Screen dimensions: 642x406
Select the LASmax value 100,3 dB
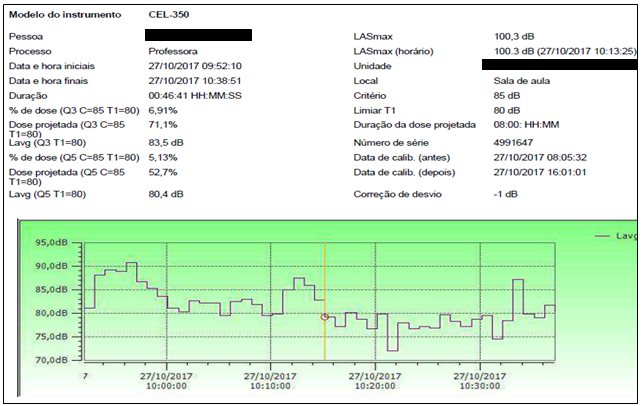coord(515,35)
